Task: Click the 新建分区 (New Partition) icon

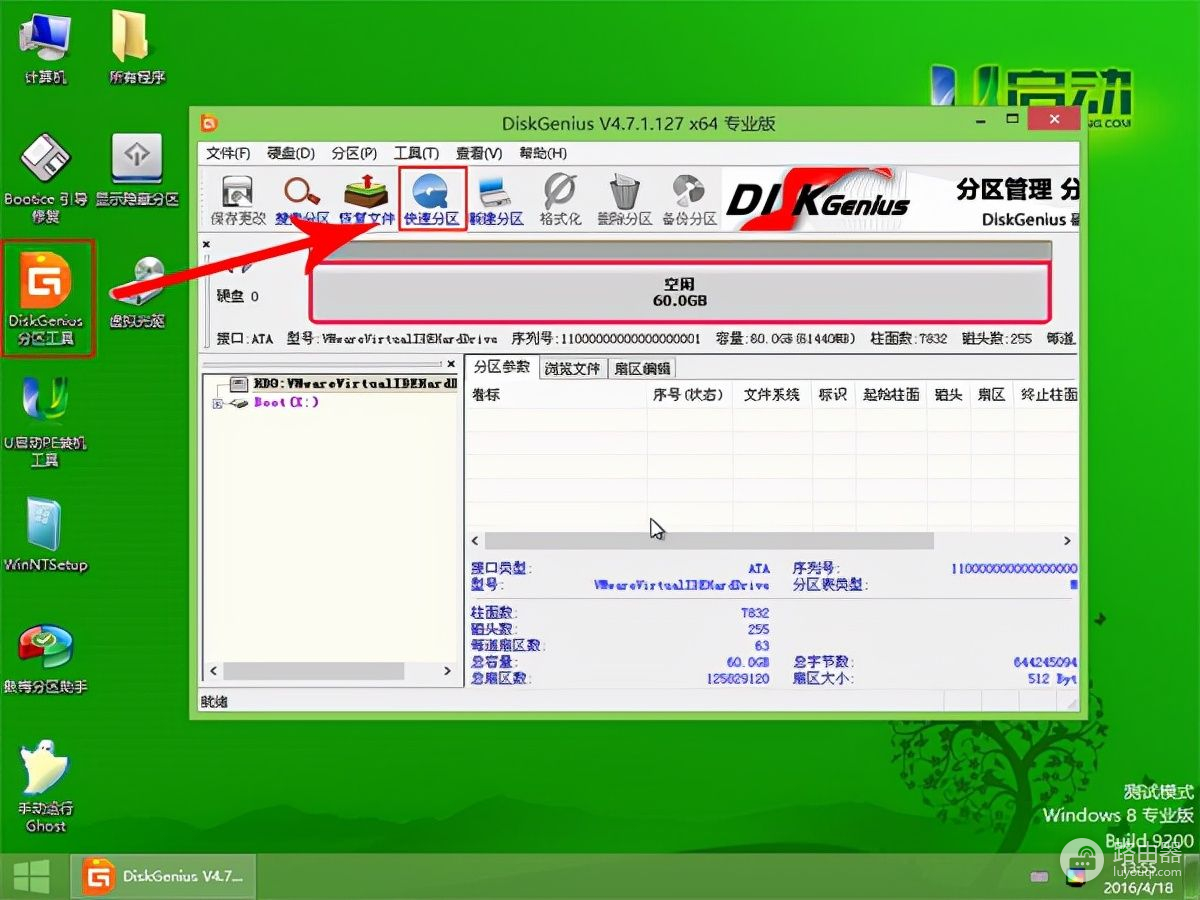Action: point(496,199)
